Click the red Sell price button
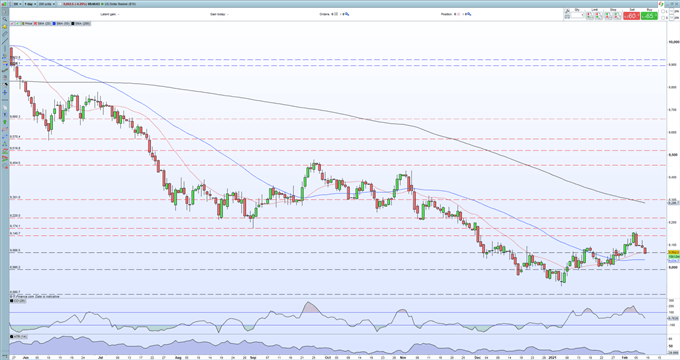Screen dimensions: 680x360 631,16
